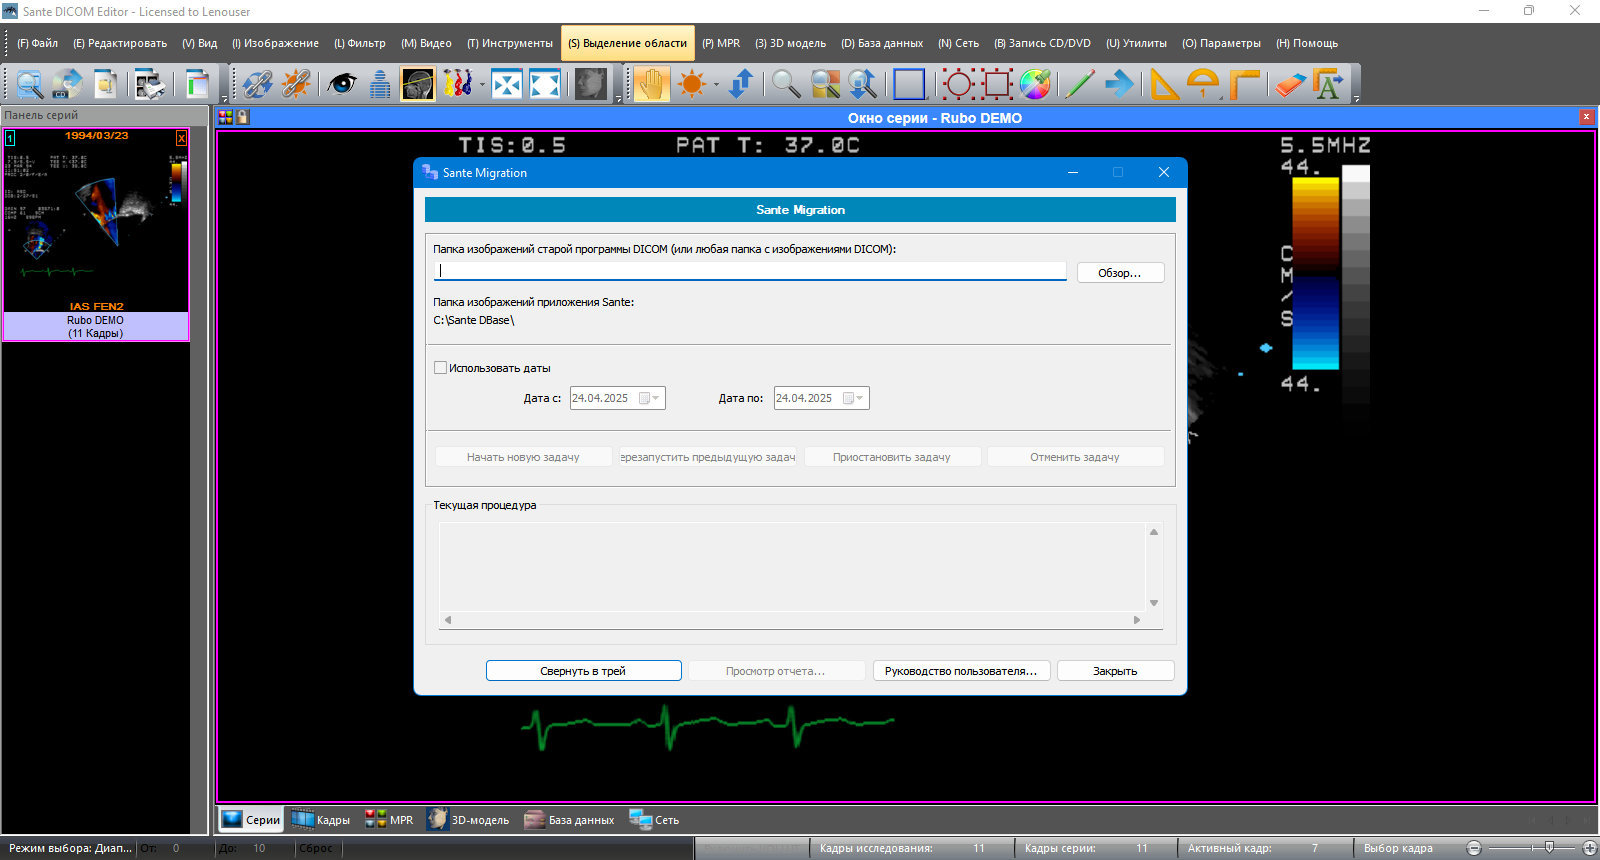Click the eye icon in toolbar
The width and height of the screenshot is (1600, 860).
342,84
